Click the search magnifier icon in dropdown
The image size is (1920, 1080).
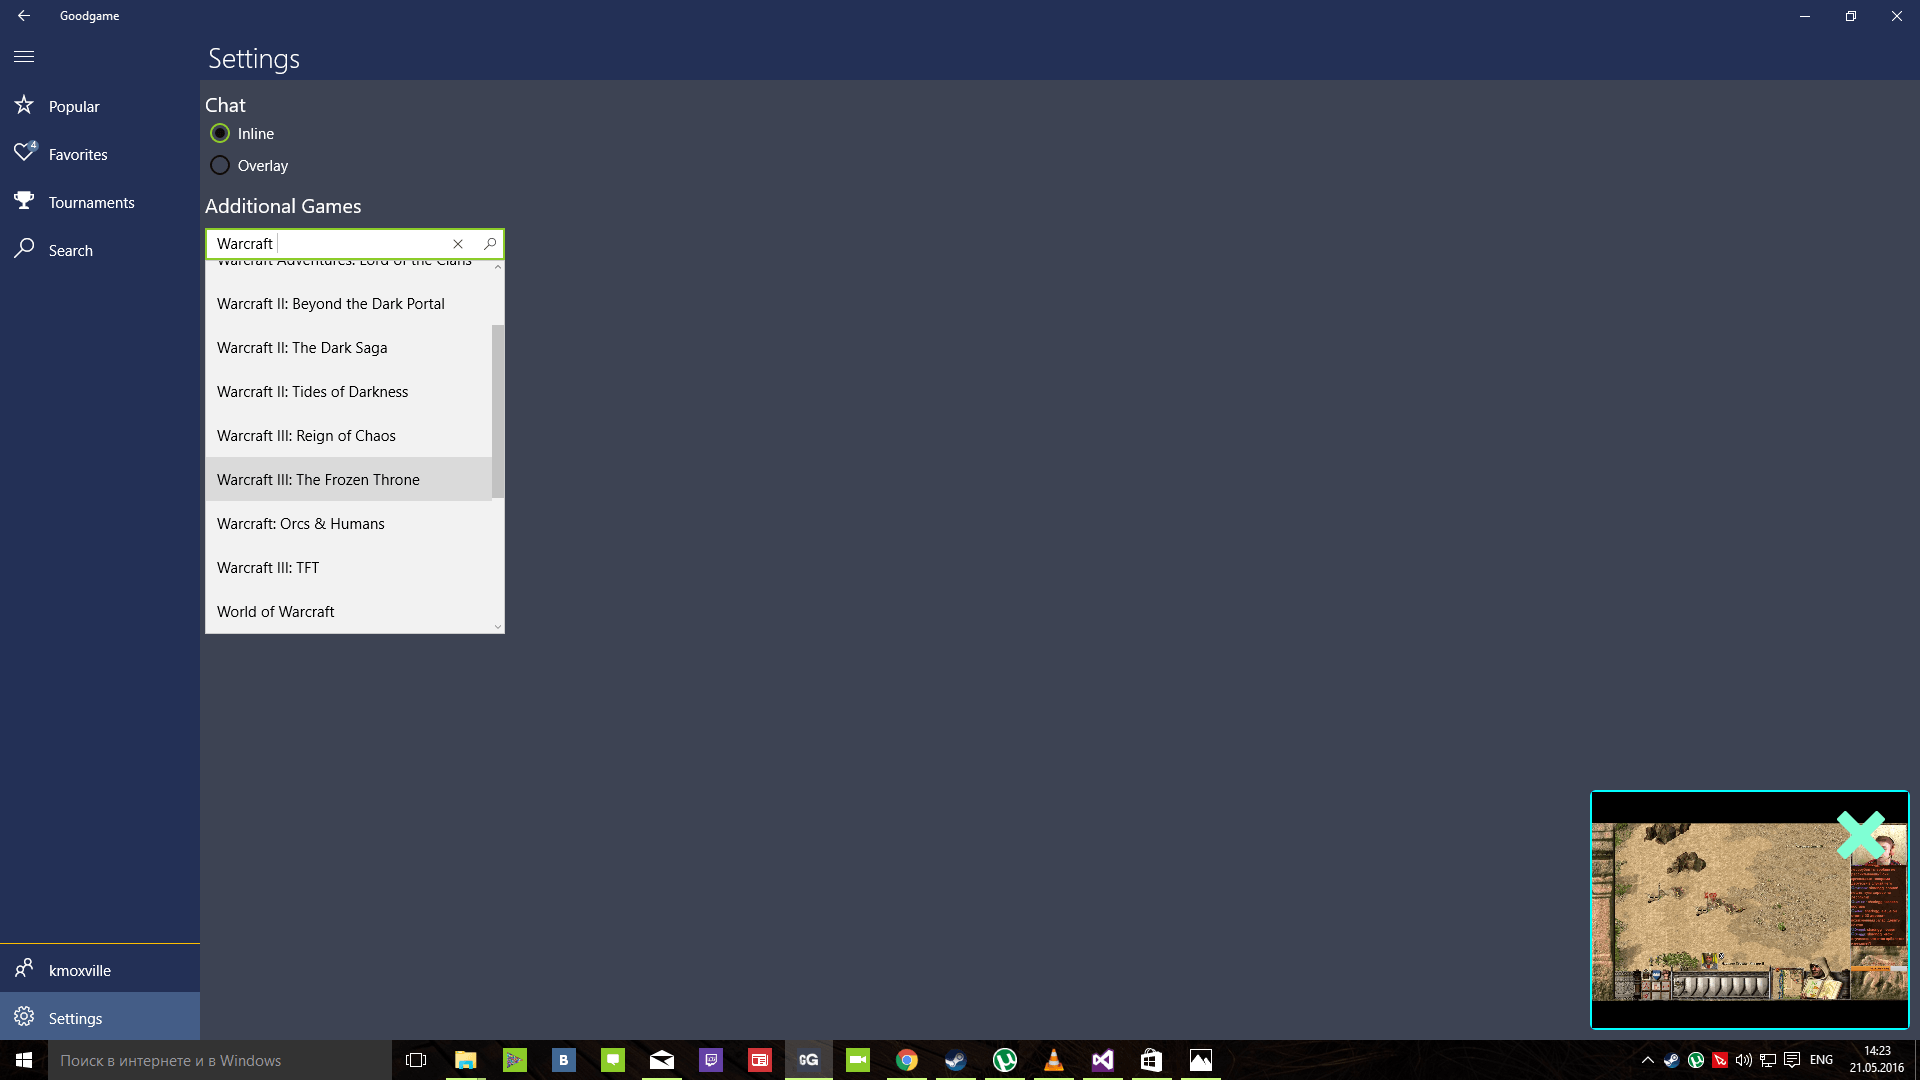coord(489,243)
